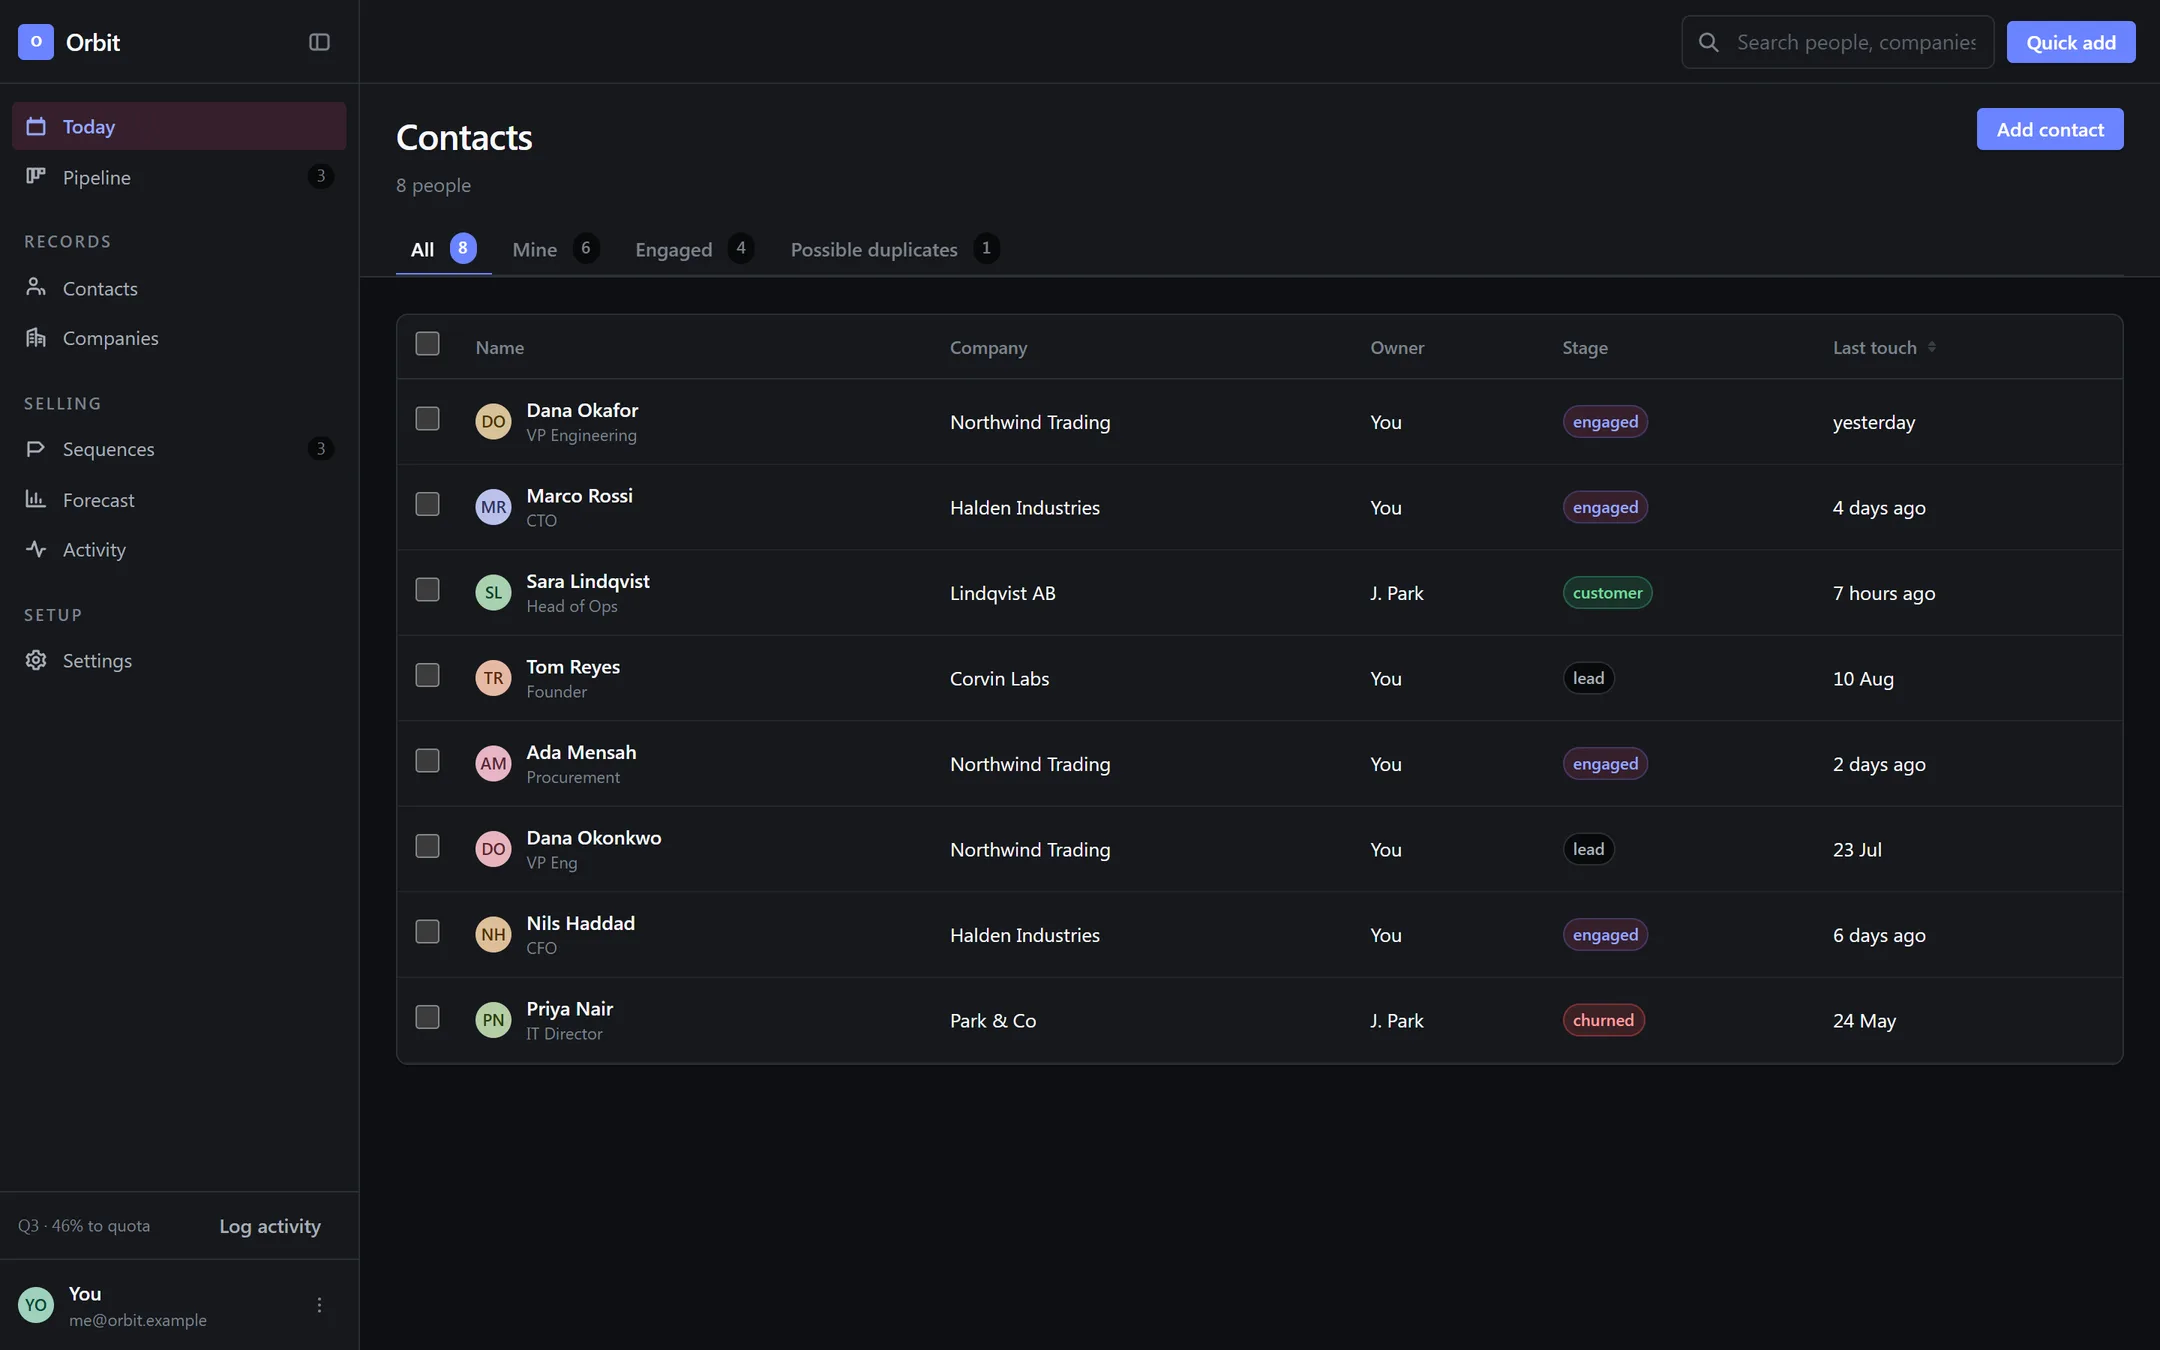Click the Lindqvist AB company cell

1002,593
